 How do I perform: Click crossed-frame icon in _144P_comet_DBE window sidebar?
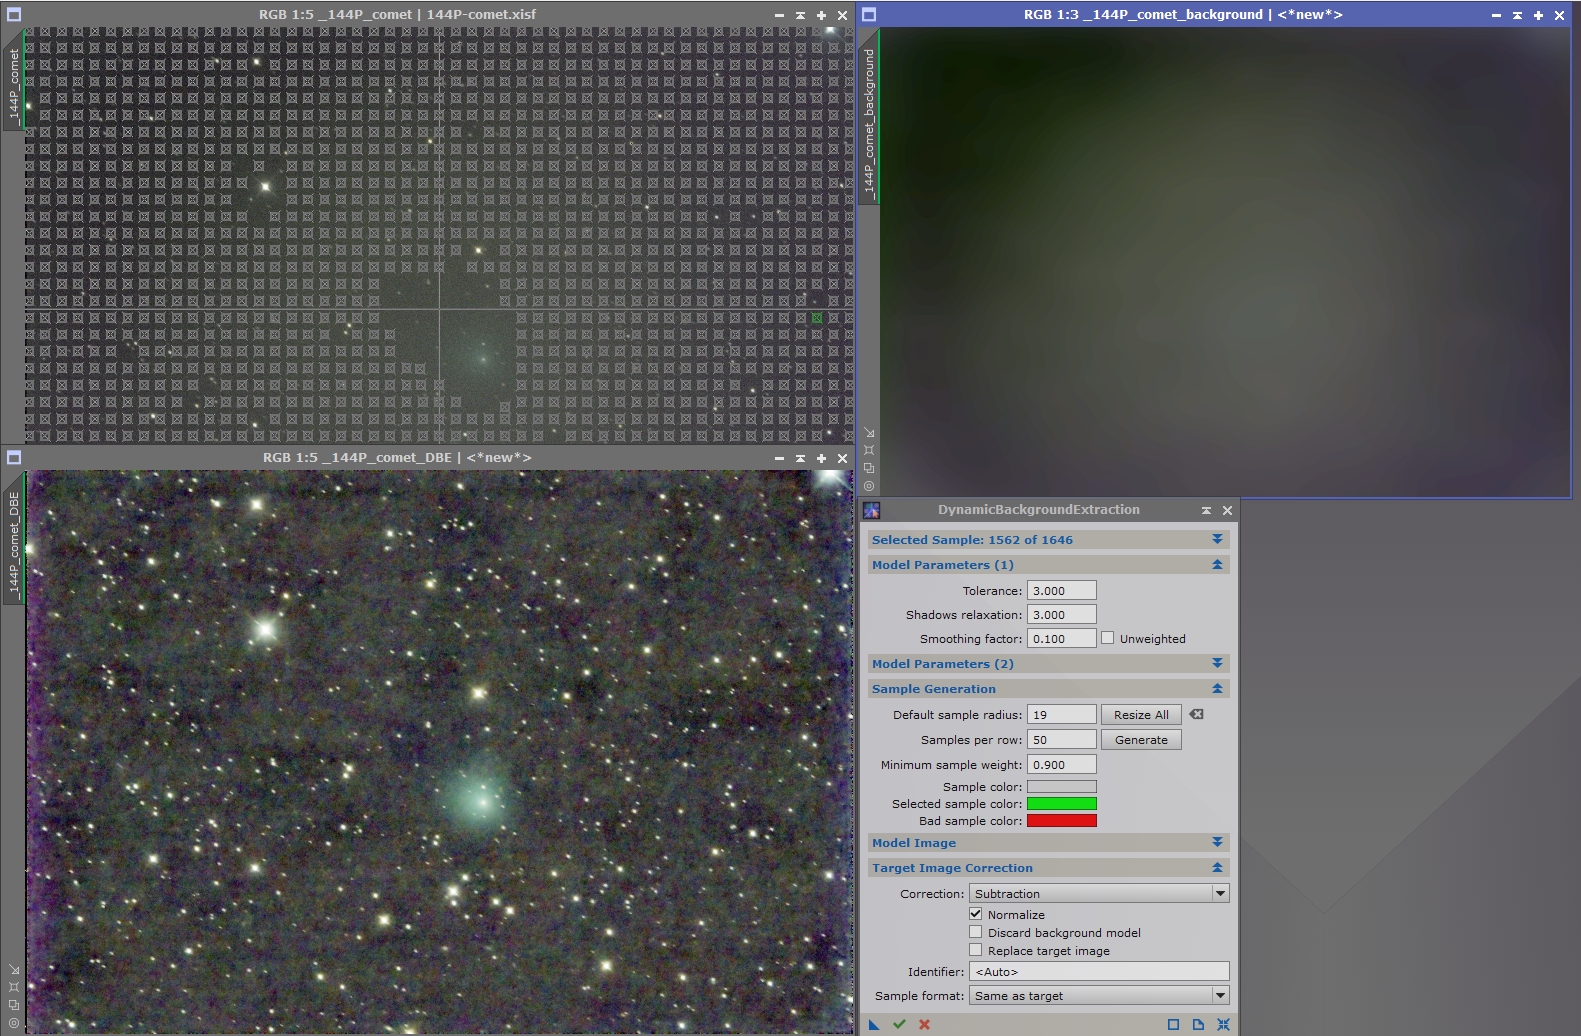pos(14,987)
